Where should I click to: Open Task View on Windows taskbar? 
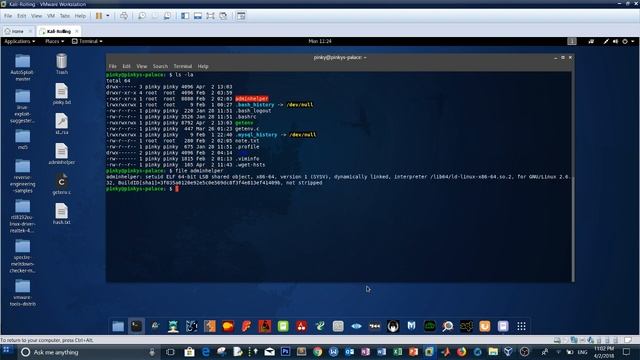[170, 352]
